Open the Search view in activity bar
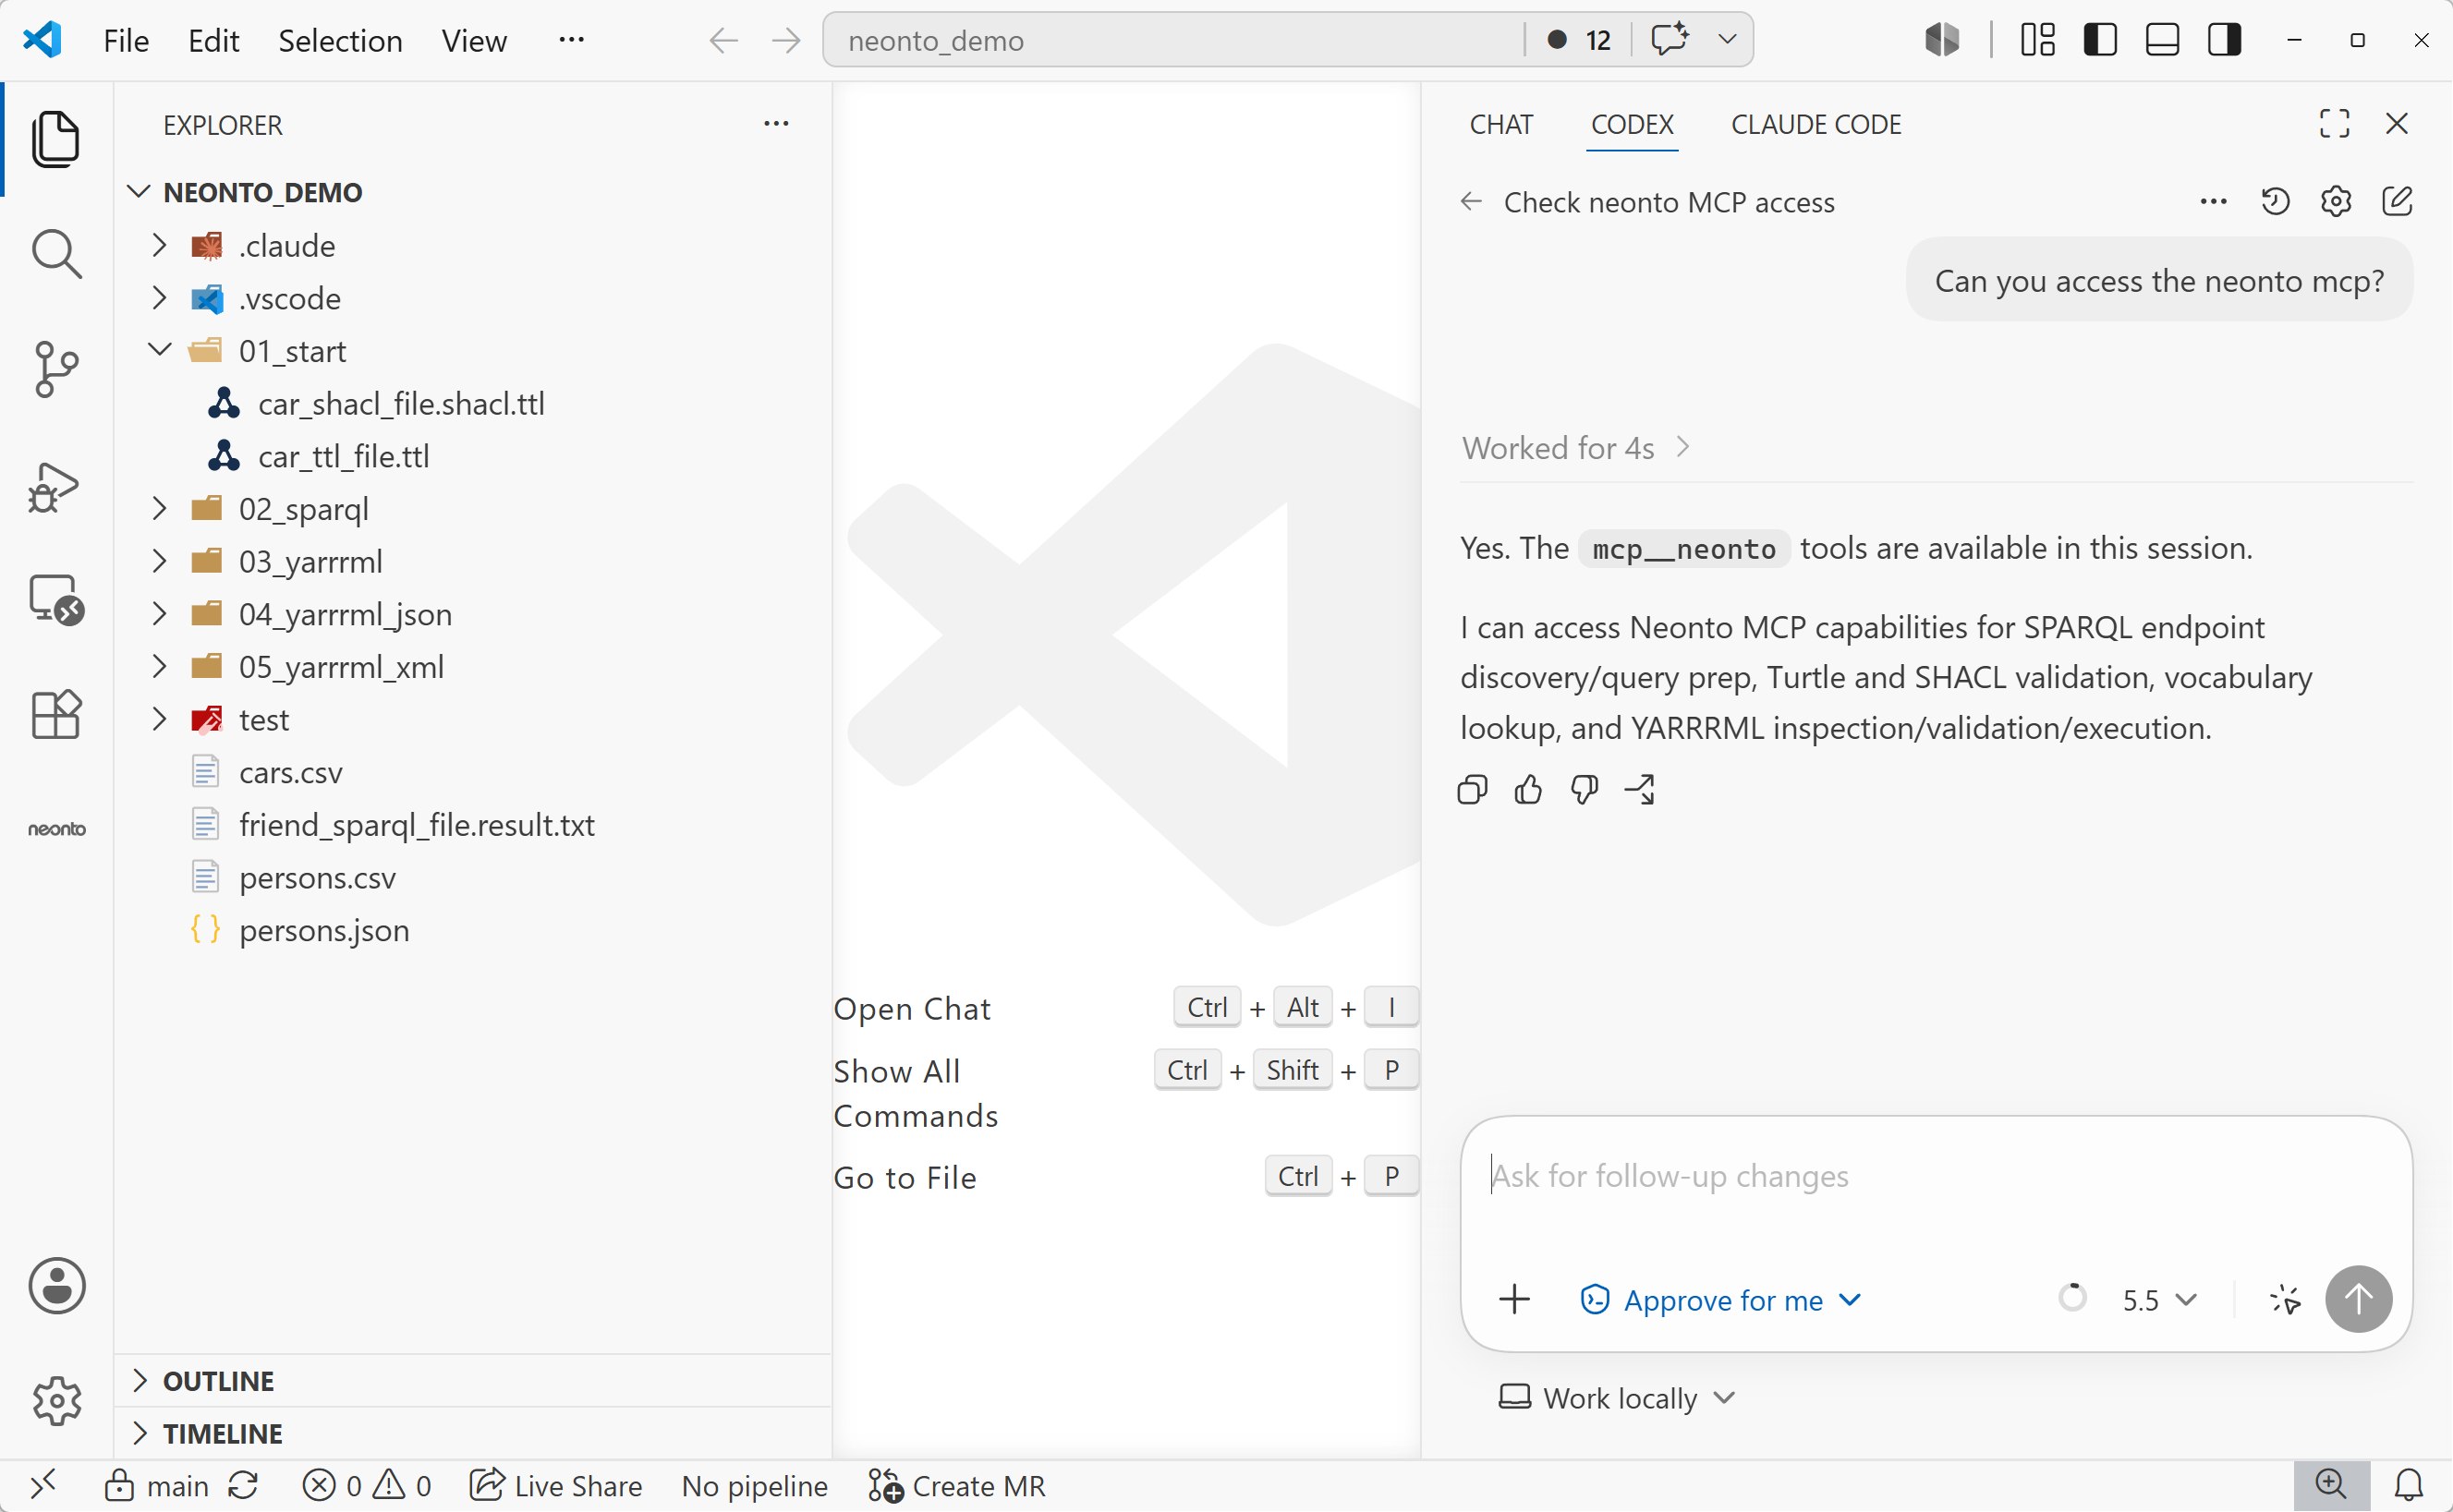The height and width of the screenshot is (1512, 2453). pos(56,254)
